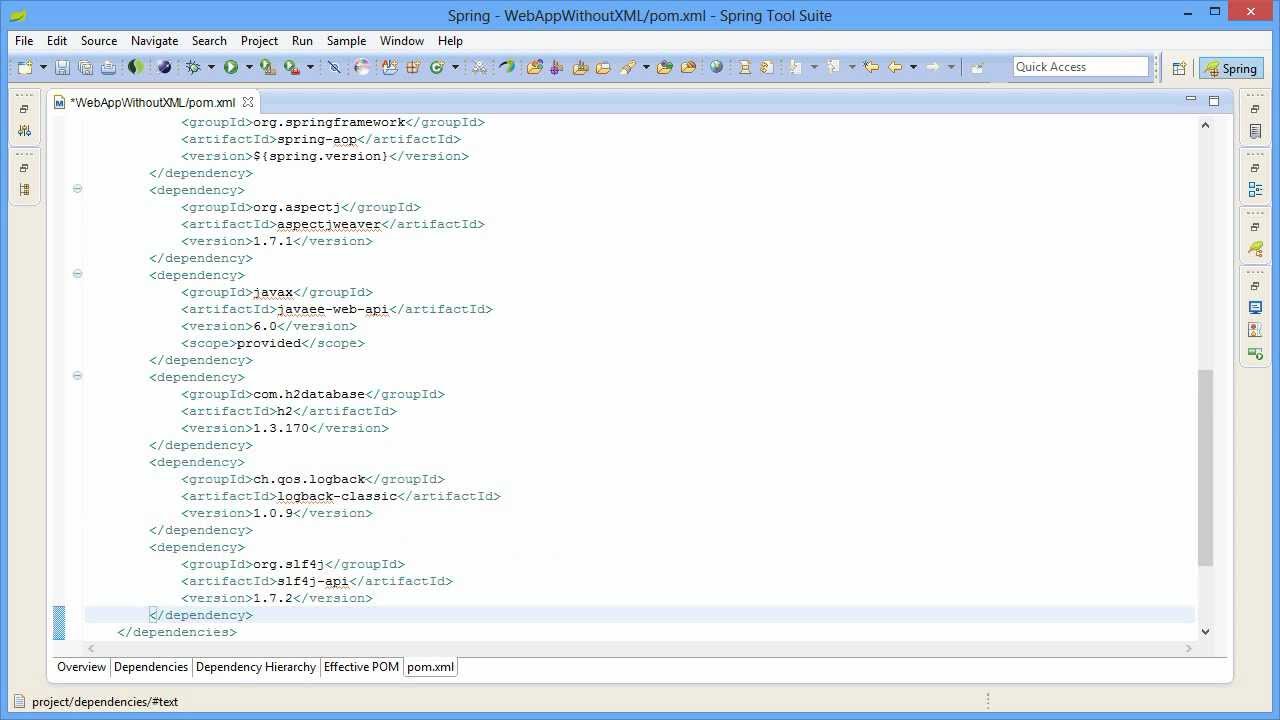Open the External Tools dropdown arrow
Screen dimensions: 1280x720
(310, 67)
